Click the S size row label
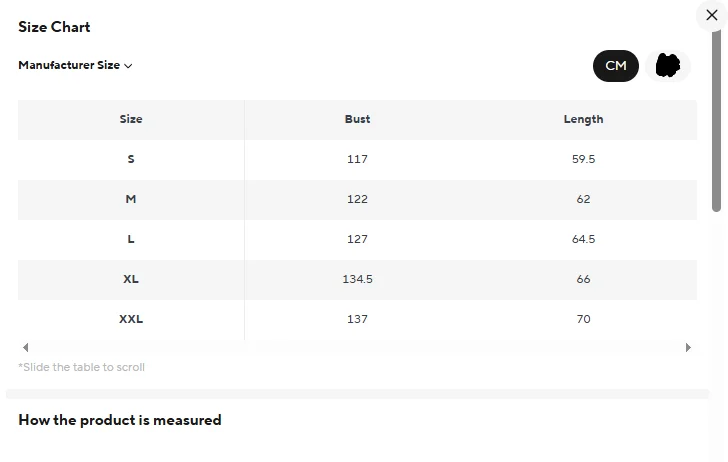Image resolution: width=728 pixels, height=462 pixels. click(131, 159)
